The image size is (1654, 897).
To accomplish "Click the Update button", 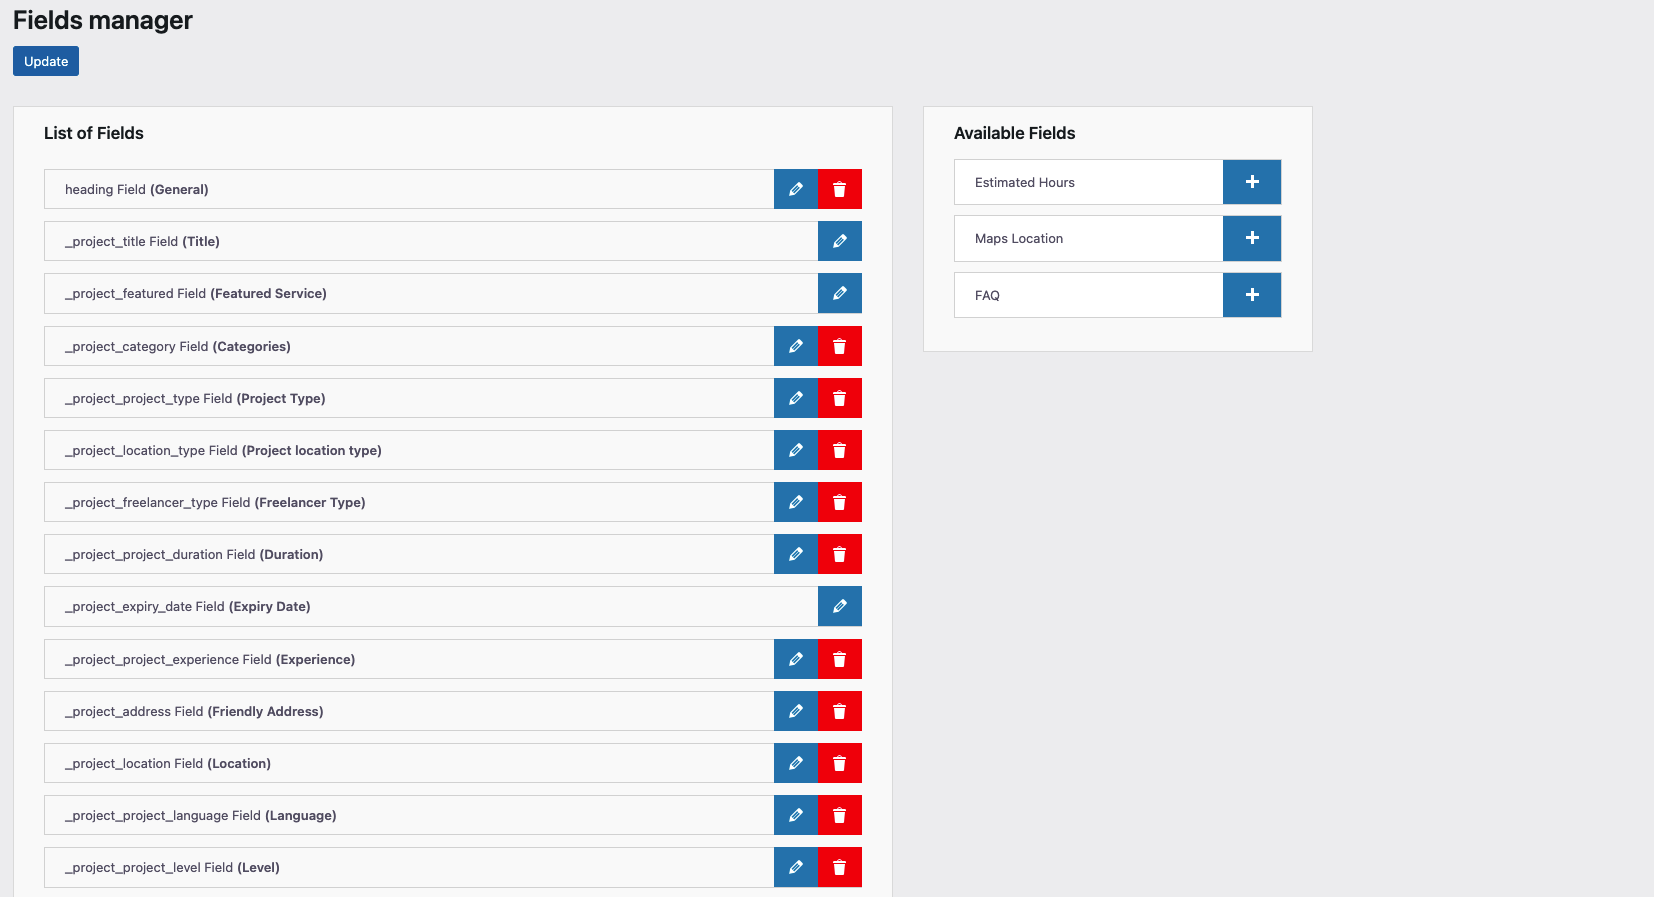I will point(46,61).
